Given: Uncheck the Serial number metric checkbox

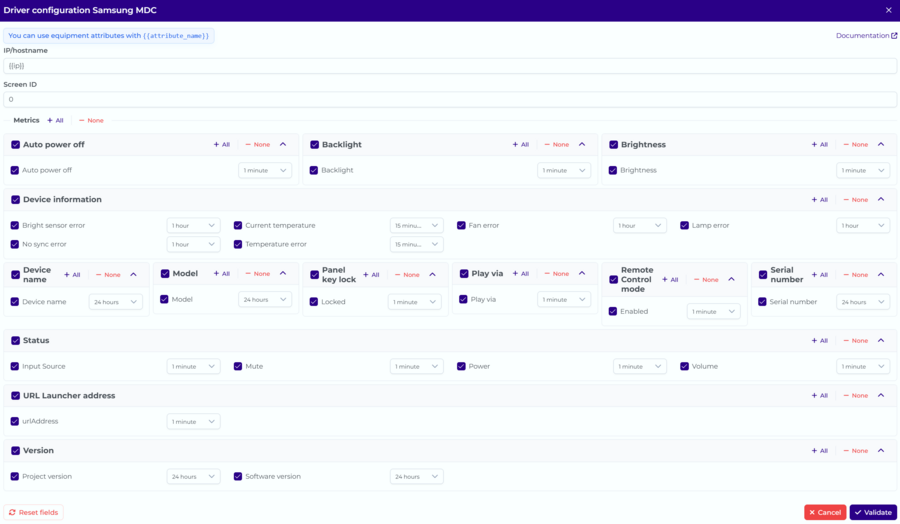Looking at the screenshot, I should [762, 302].
